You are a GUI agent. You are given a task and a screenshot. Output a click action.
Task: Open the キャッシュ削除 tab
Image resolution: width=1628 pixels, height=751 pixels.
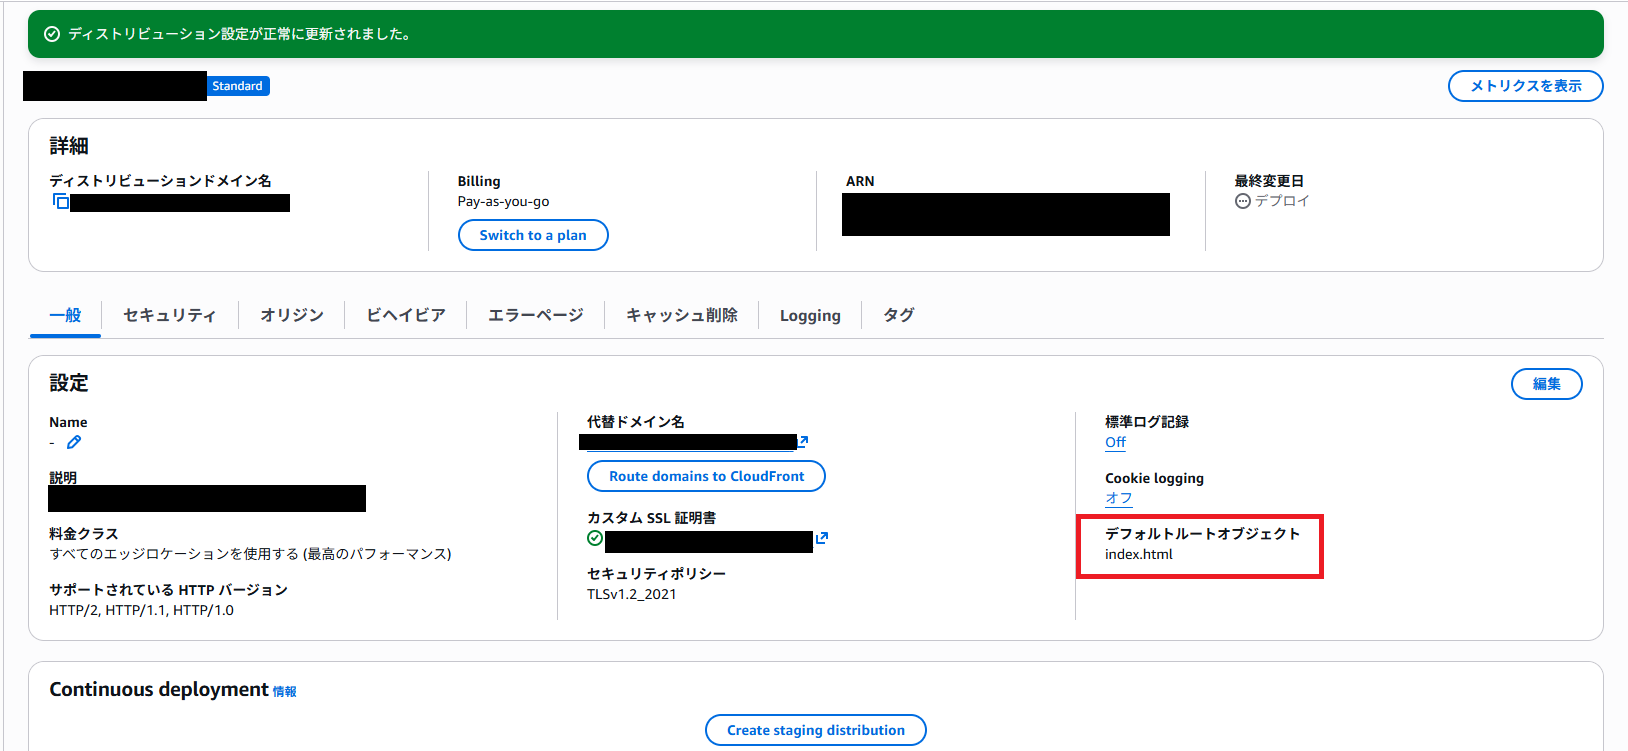681,315
